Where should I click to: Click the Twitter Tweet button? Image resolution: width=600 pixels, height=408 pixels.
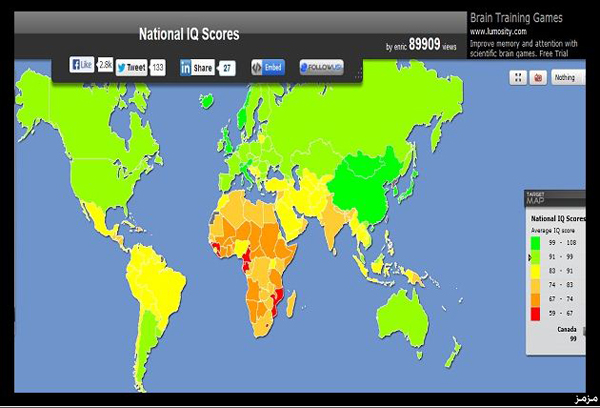pos(132,67)
